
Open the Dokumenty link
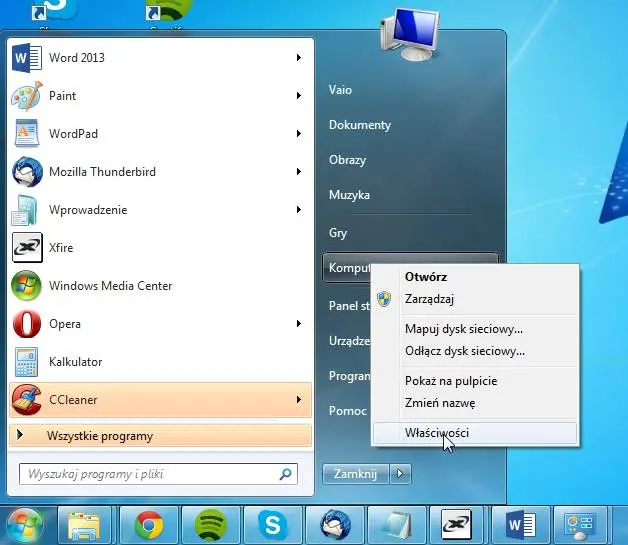click(359, 125)
